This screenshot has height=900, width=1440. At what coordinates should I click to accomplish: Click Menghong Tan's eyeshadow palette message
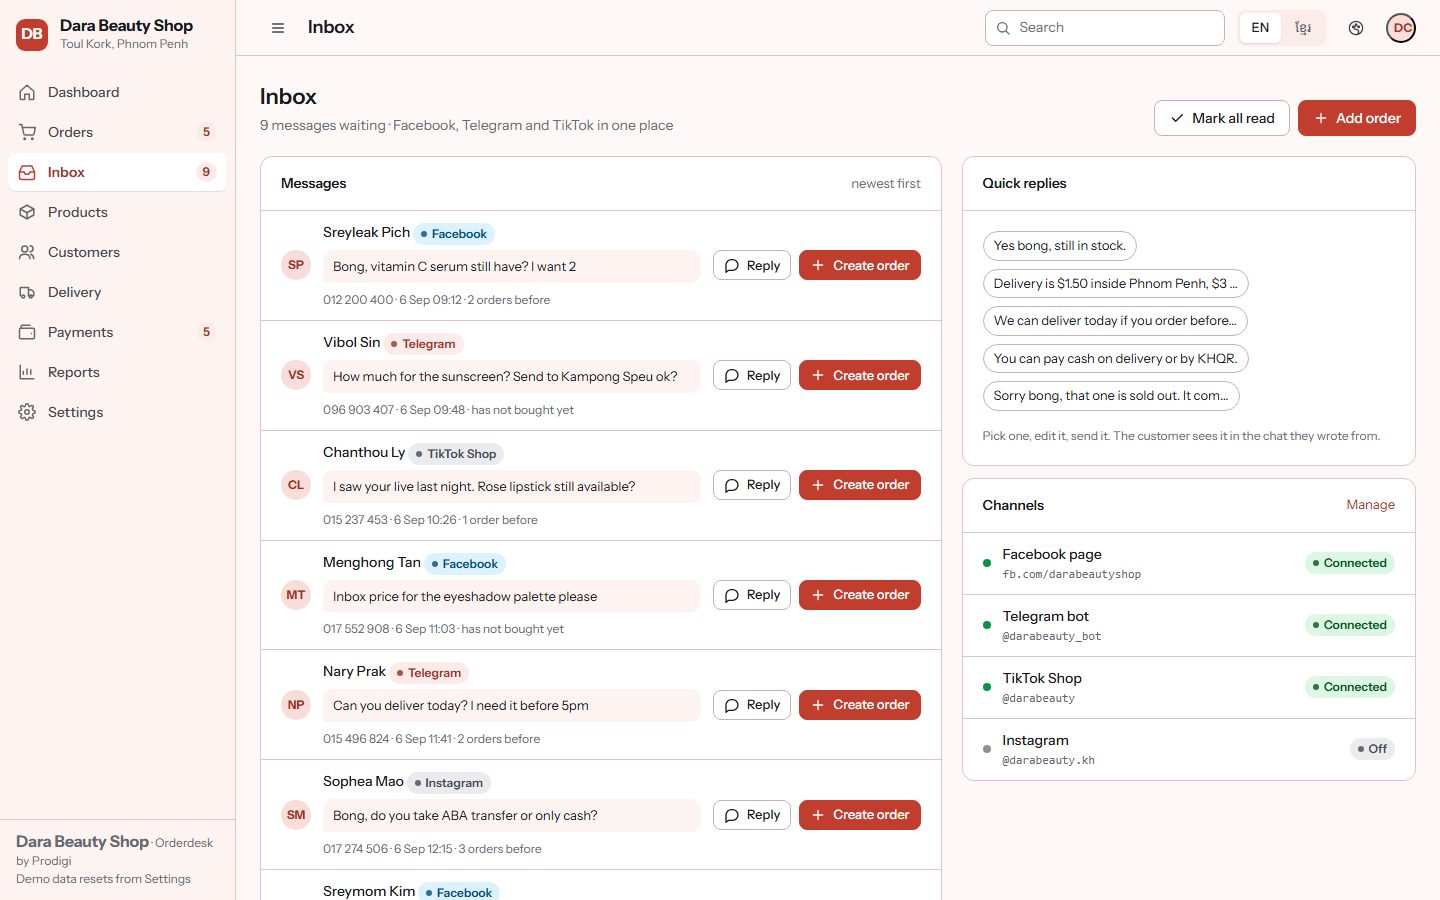pyautogui.click(x=512, y=596)
